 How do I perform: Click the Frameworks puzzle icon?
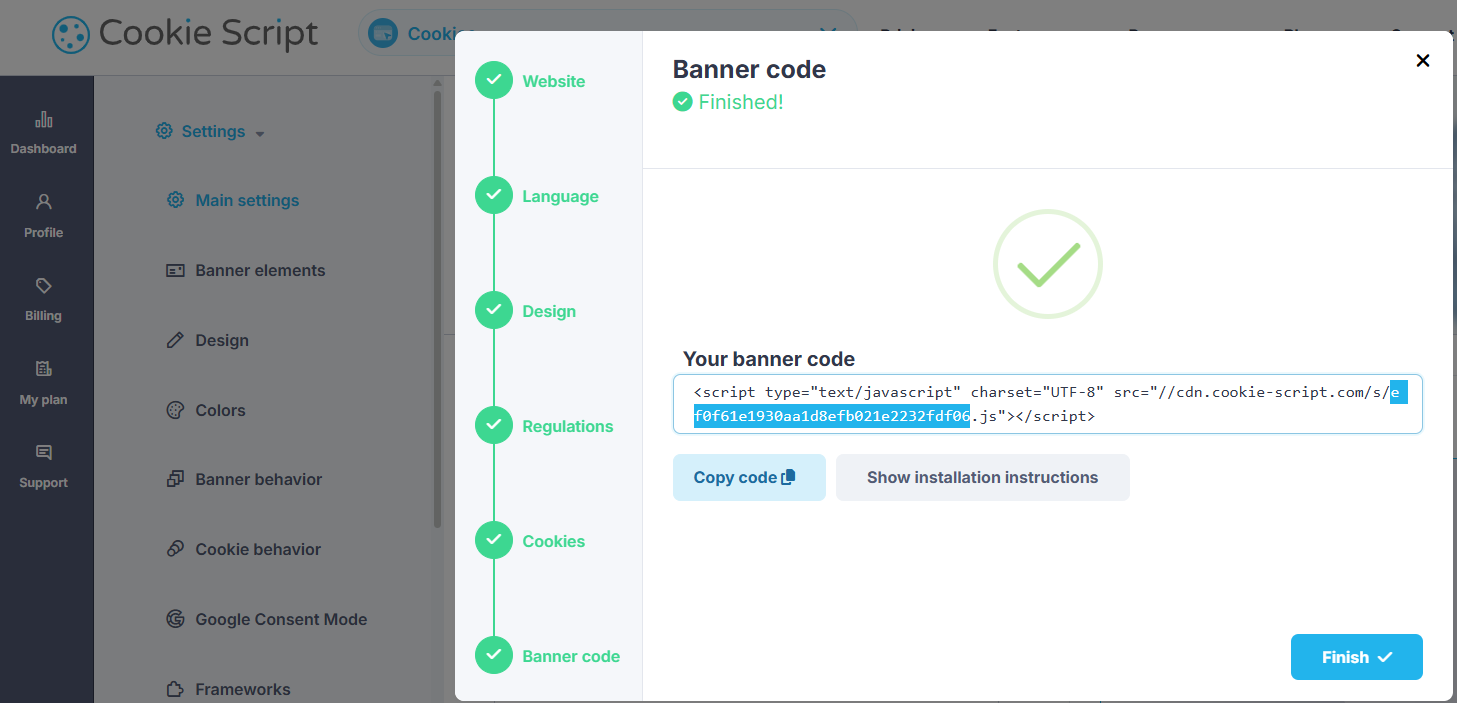pyautogui.click(x=175, y=689)
